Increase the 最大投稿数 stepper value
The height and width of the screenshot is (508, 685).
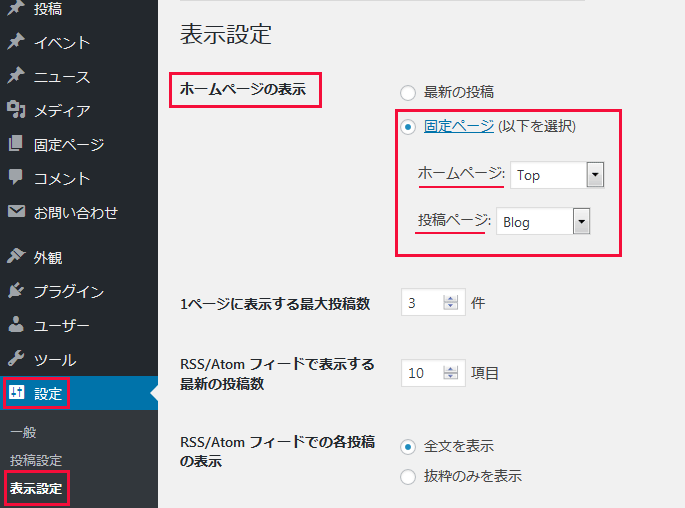pos(451,298)
